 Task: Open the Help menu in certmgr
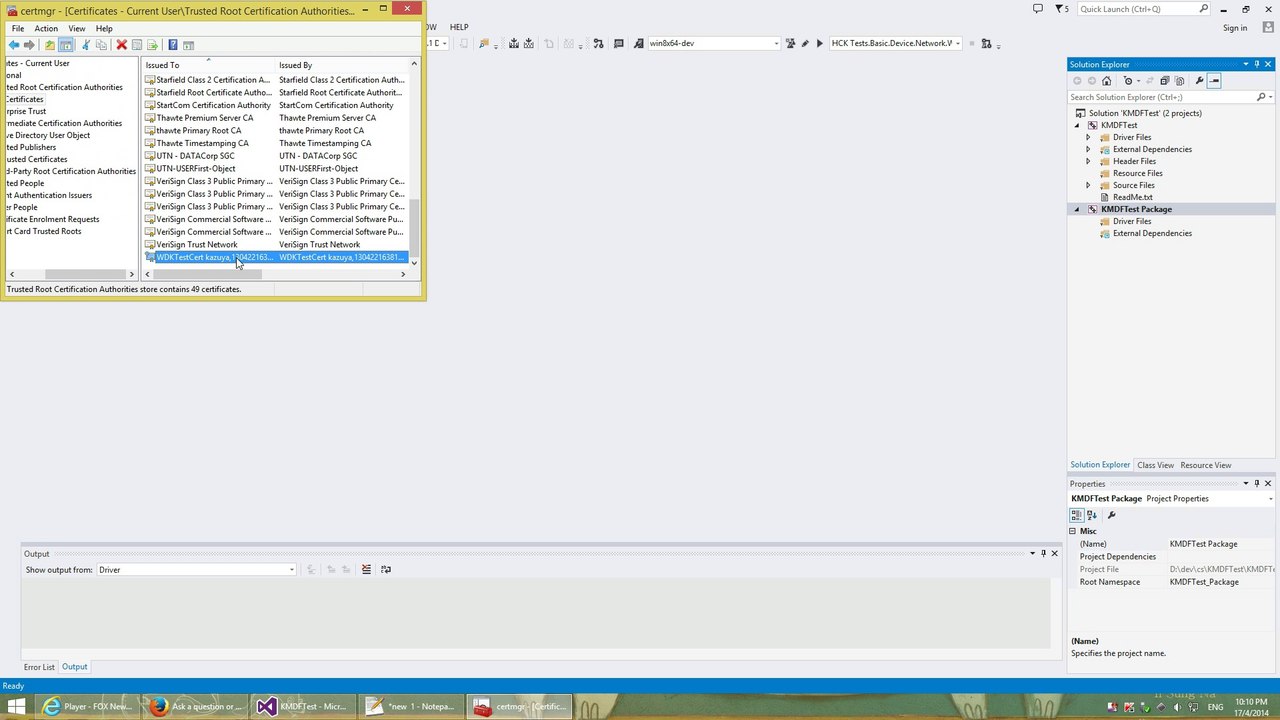[x=104, y=28]
